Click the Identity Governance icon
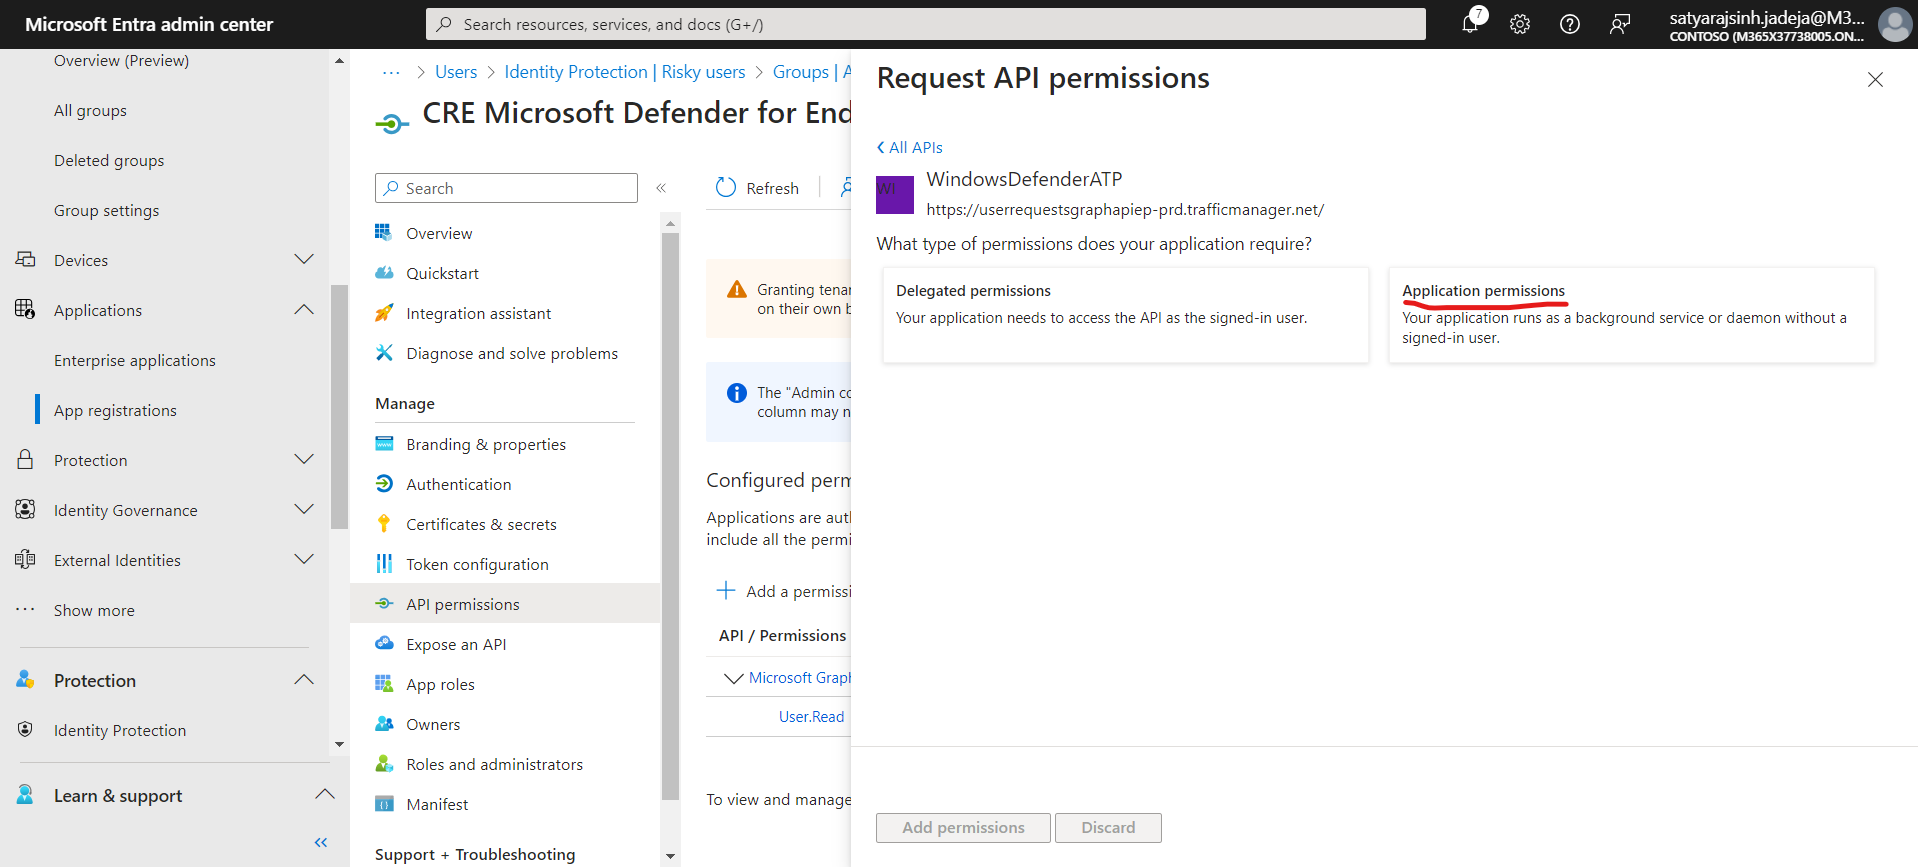The width and height of the screenshot is (1918, 867). pos(25,510)
